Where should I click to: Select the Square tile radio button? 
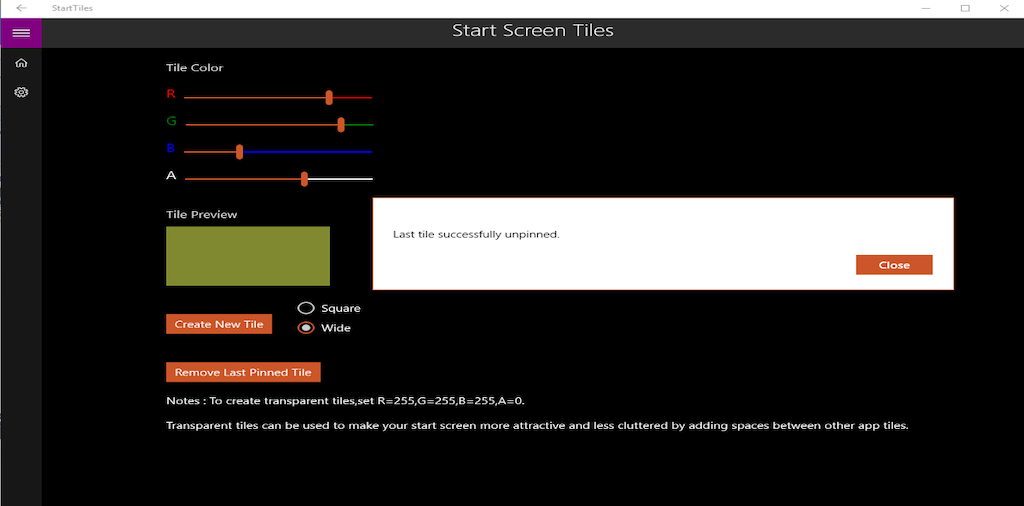coord(307,308)
